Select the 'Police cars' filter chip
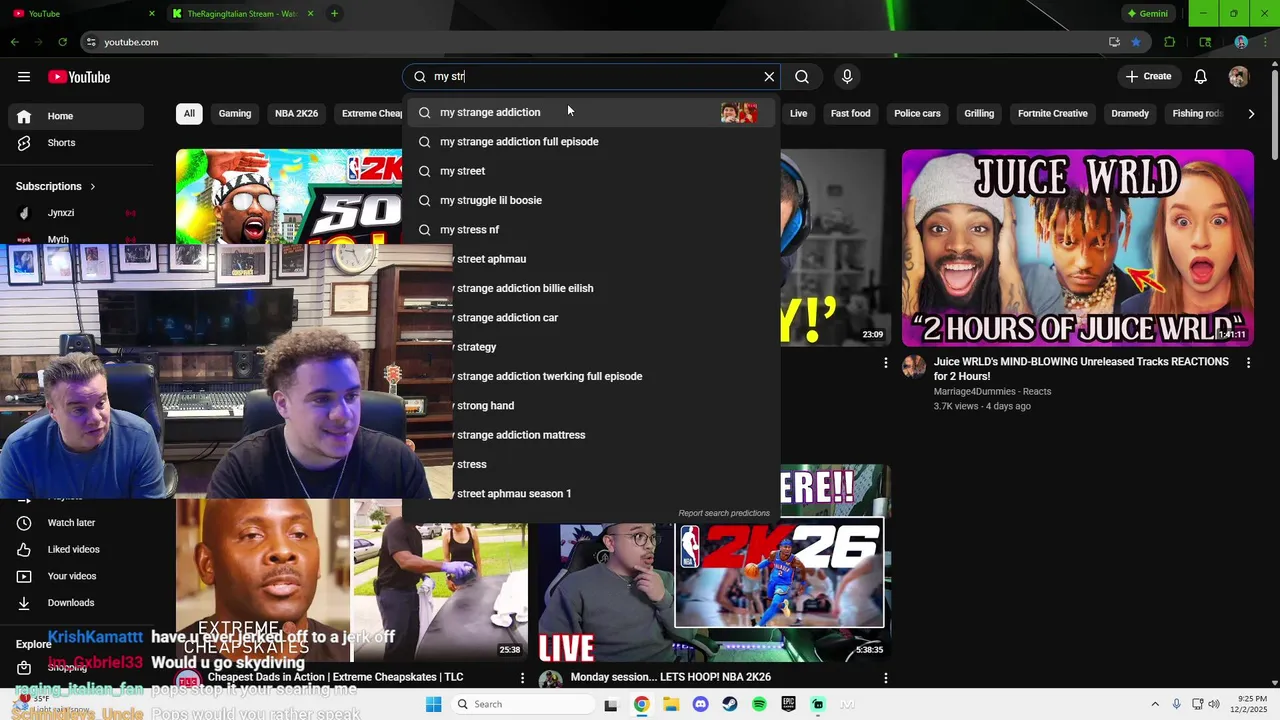The image size is (1280, 720). 917,113
